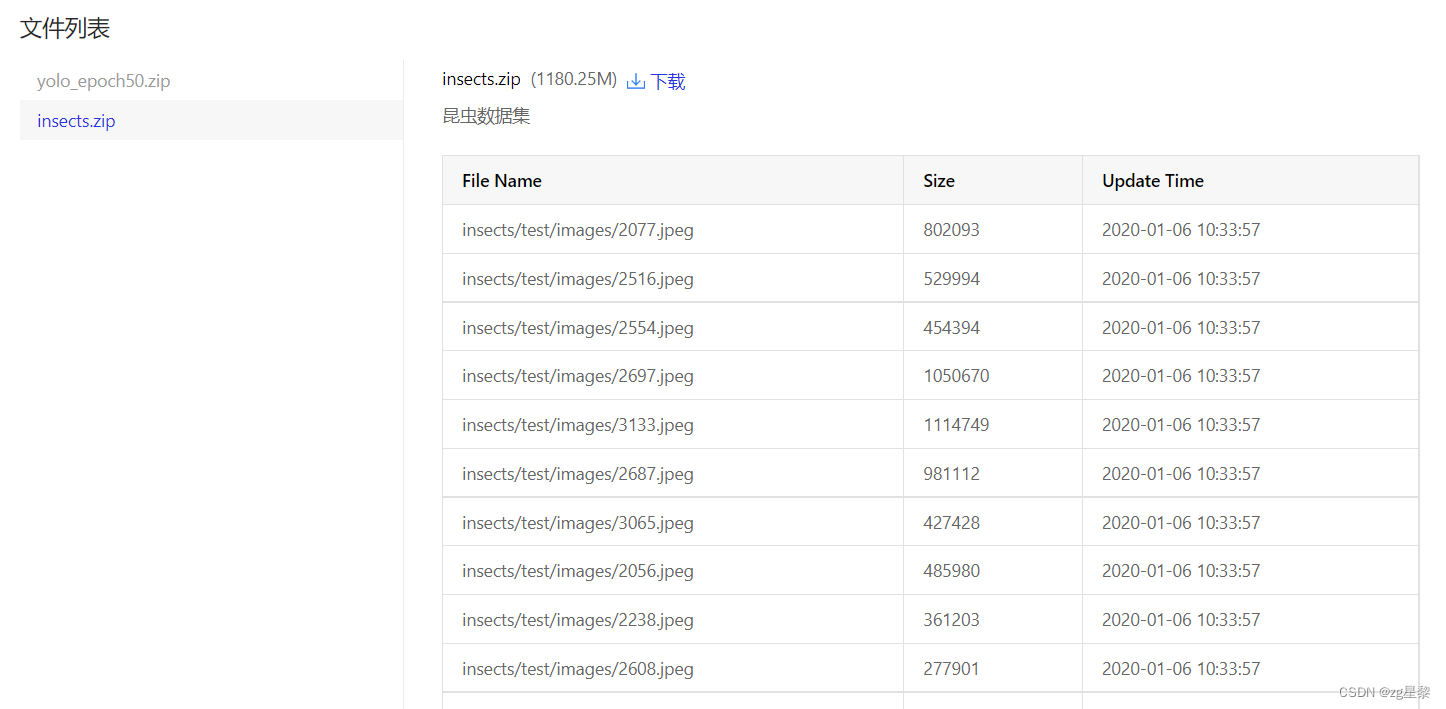Click file row insects/test/images/3065.jpeg
1446x709 pixels.
[930, 523]
